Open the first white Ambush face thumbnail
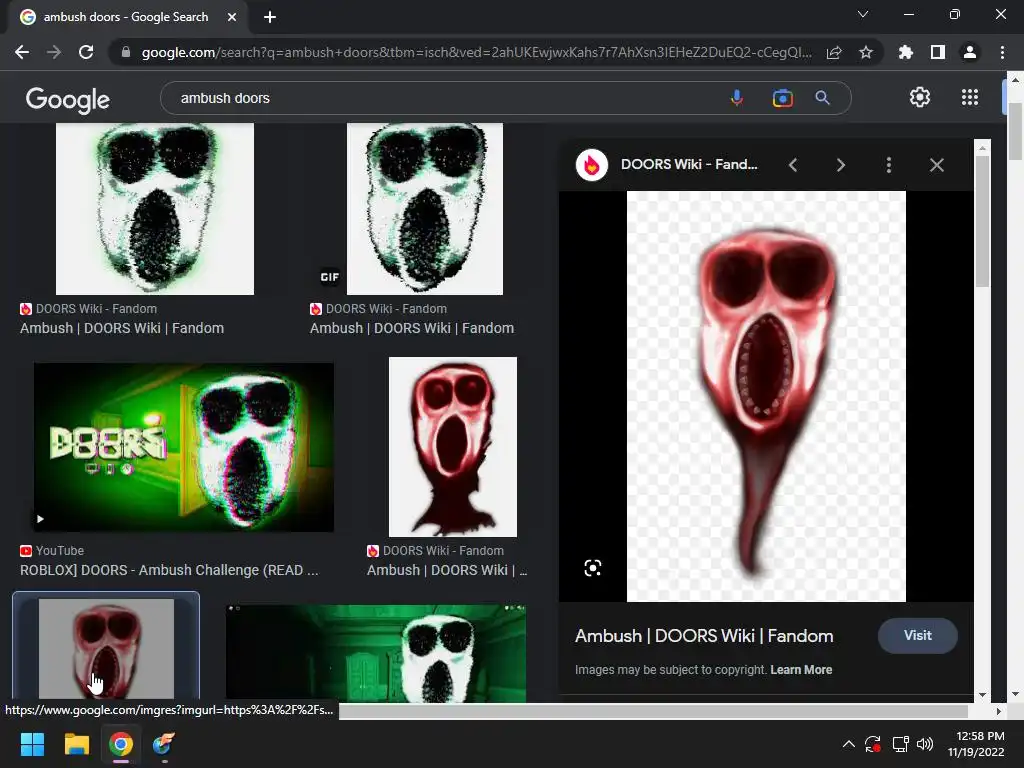The image size is (1024, 768). [155, 209]
